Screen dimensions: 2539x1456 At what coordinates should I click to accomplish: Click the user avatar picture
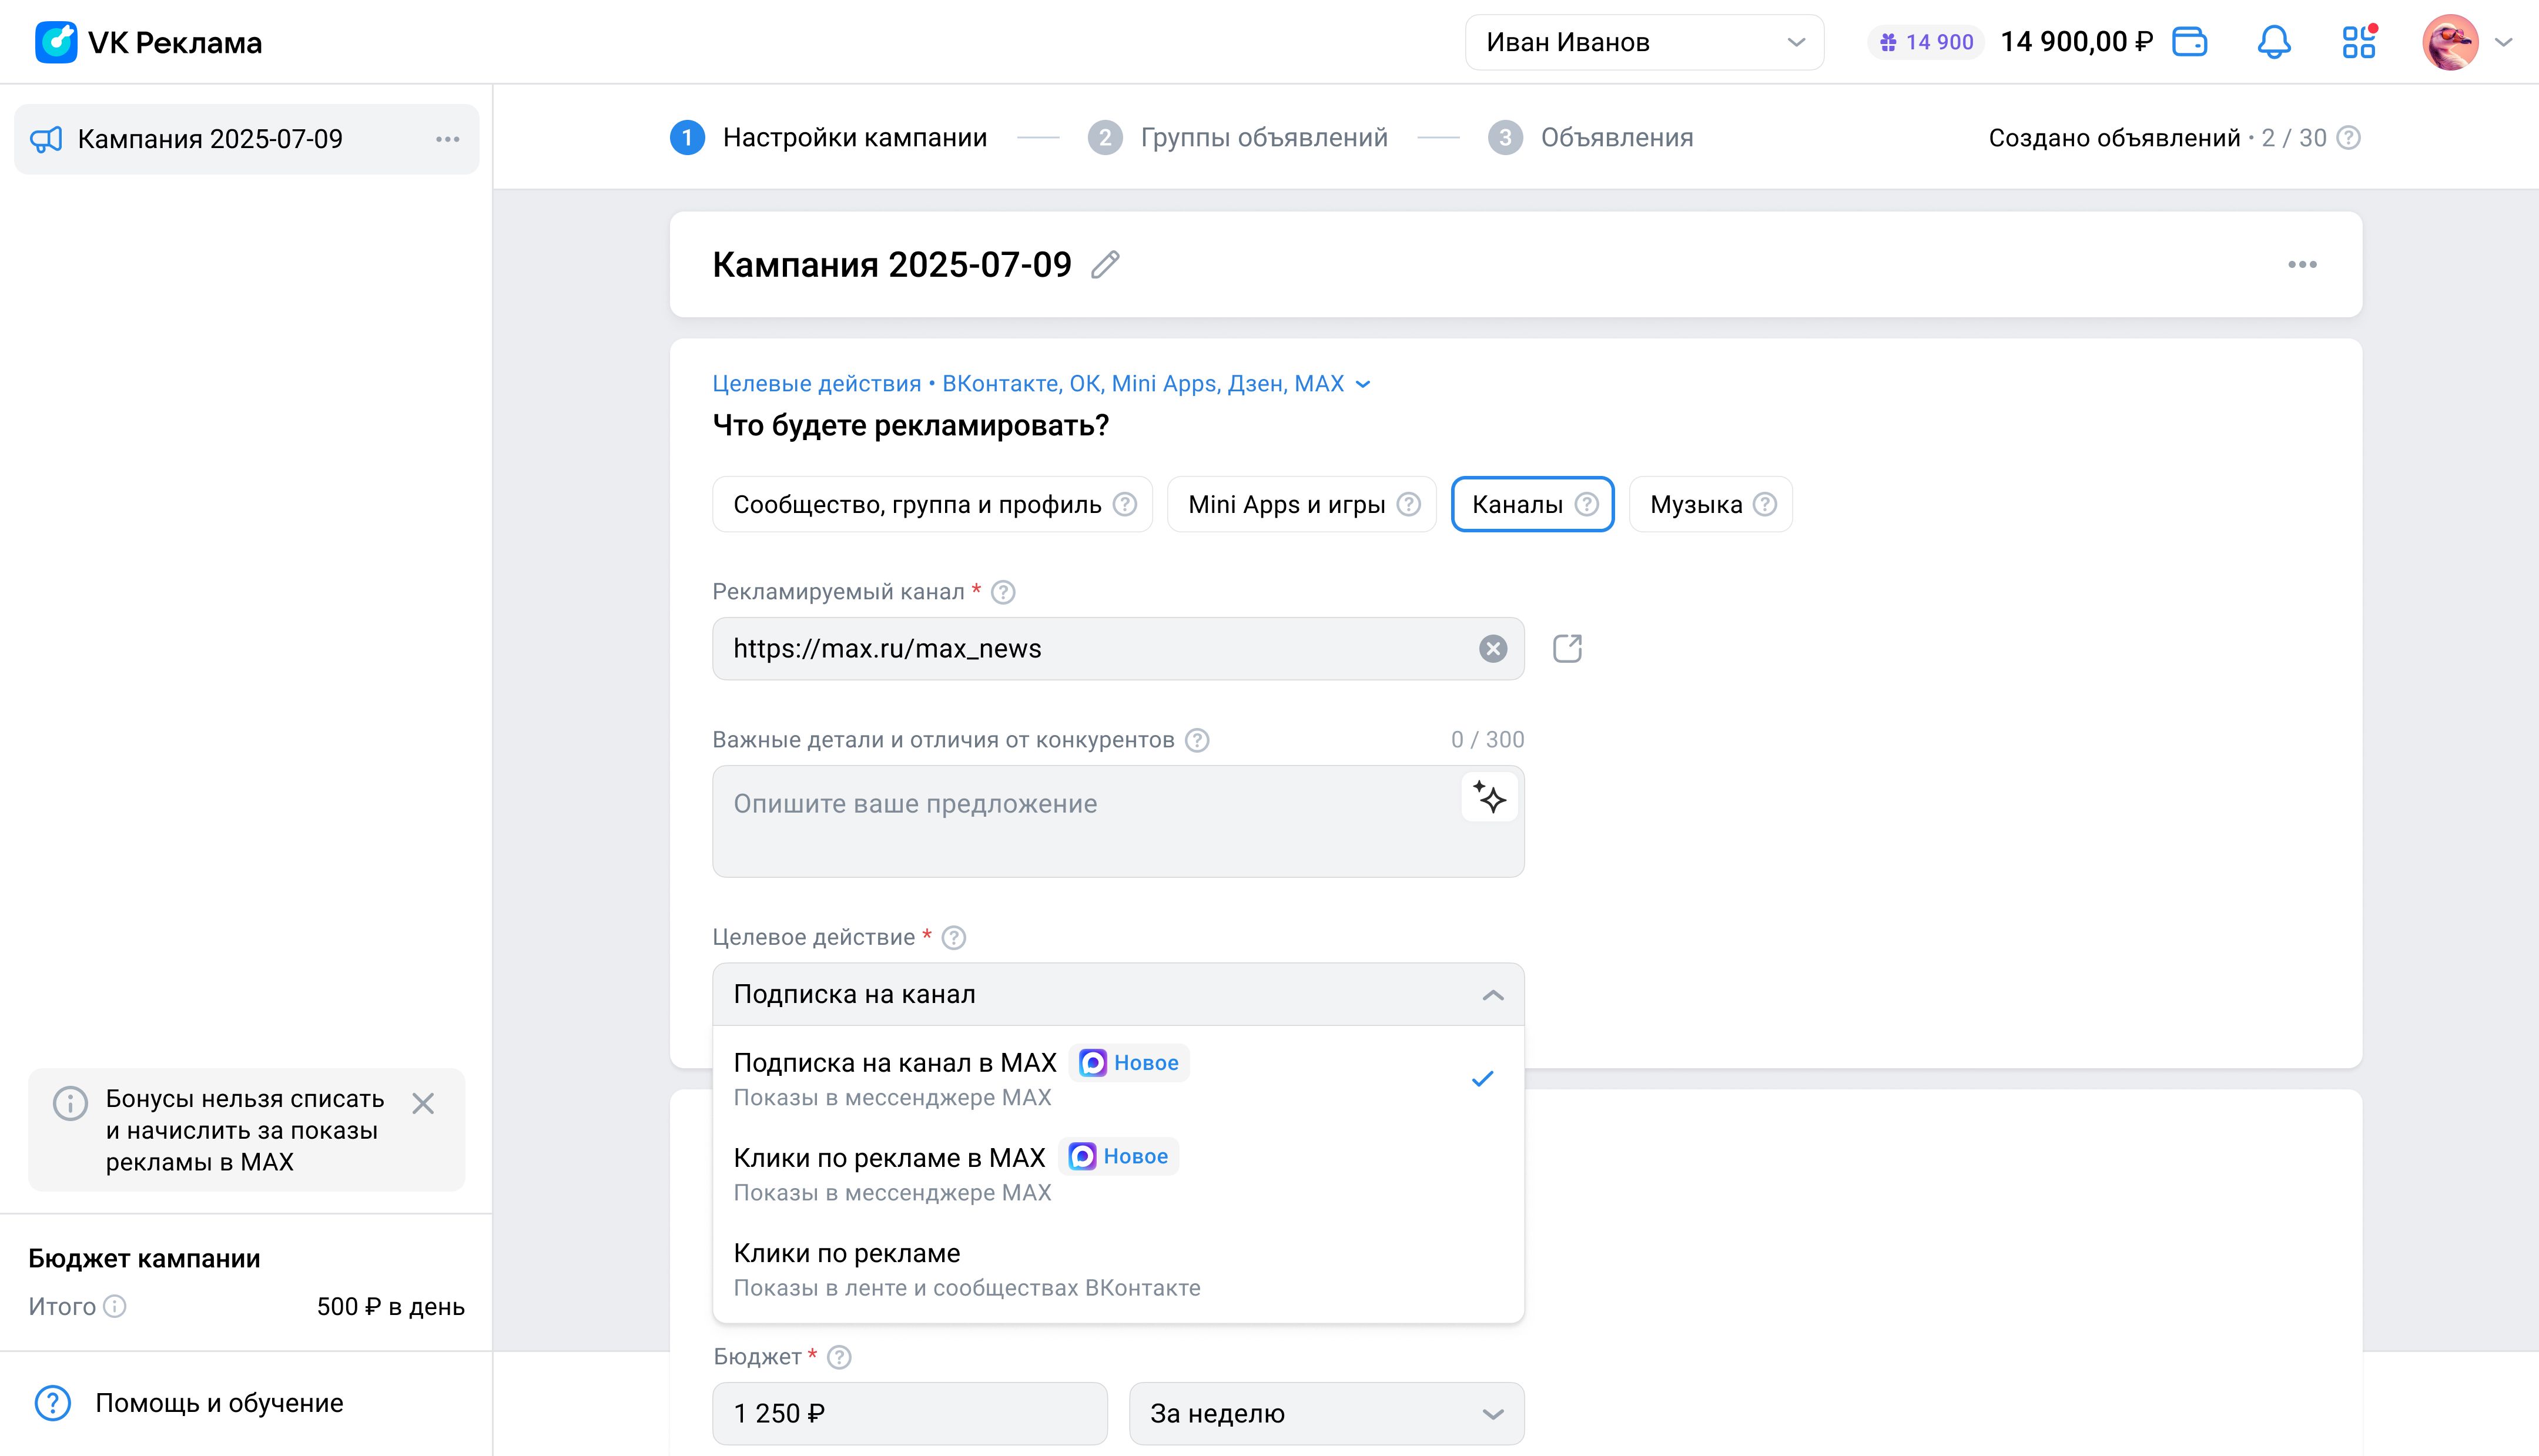pos(2450,42)
